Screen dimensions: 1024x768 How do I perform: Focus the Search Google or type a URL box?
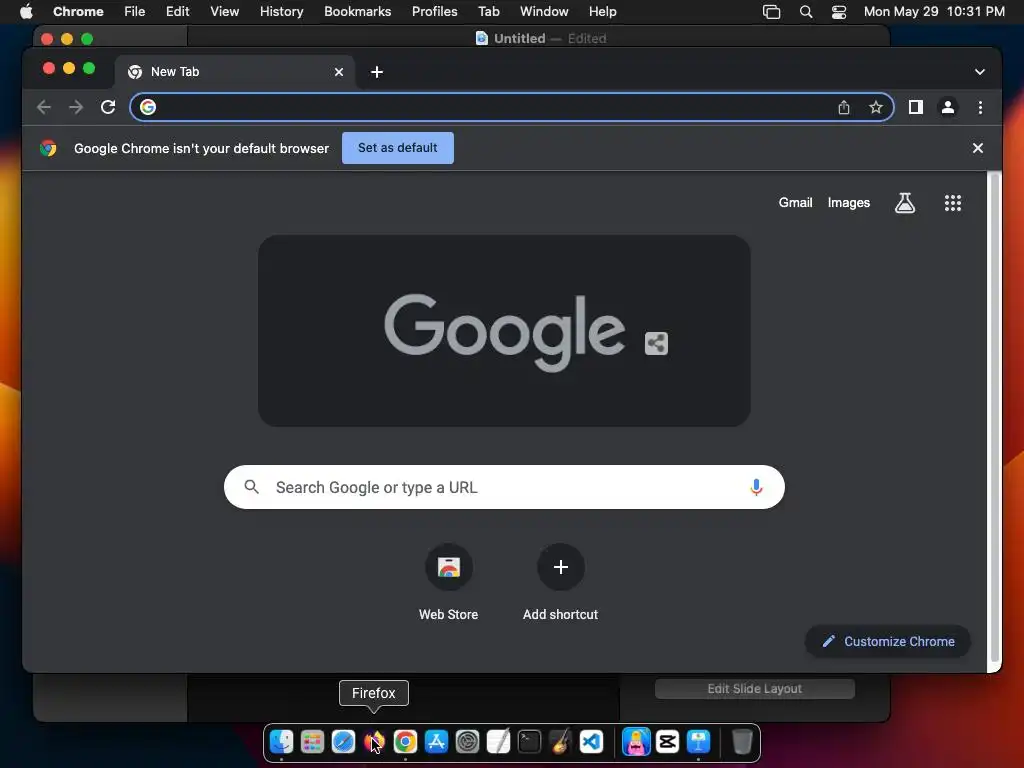pyautogui.click(x=504, y=487)
